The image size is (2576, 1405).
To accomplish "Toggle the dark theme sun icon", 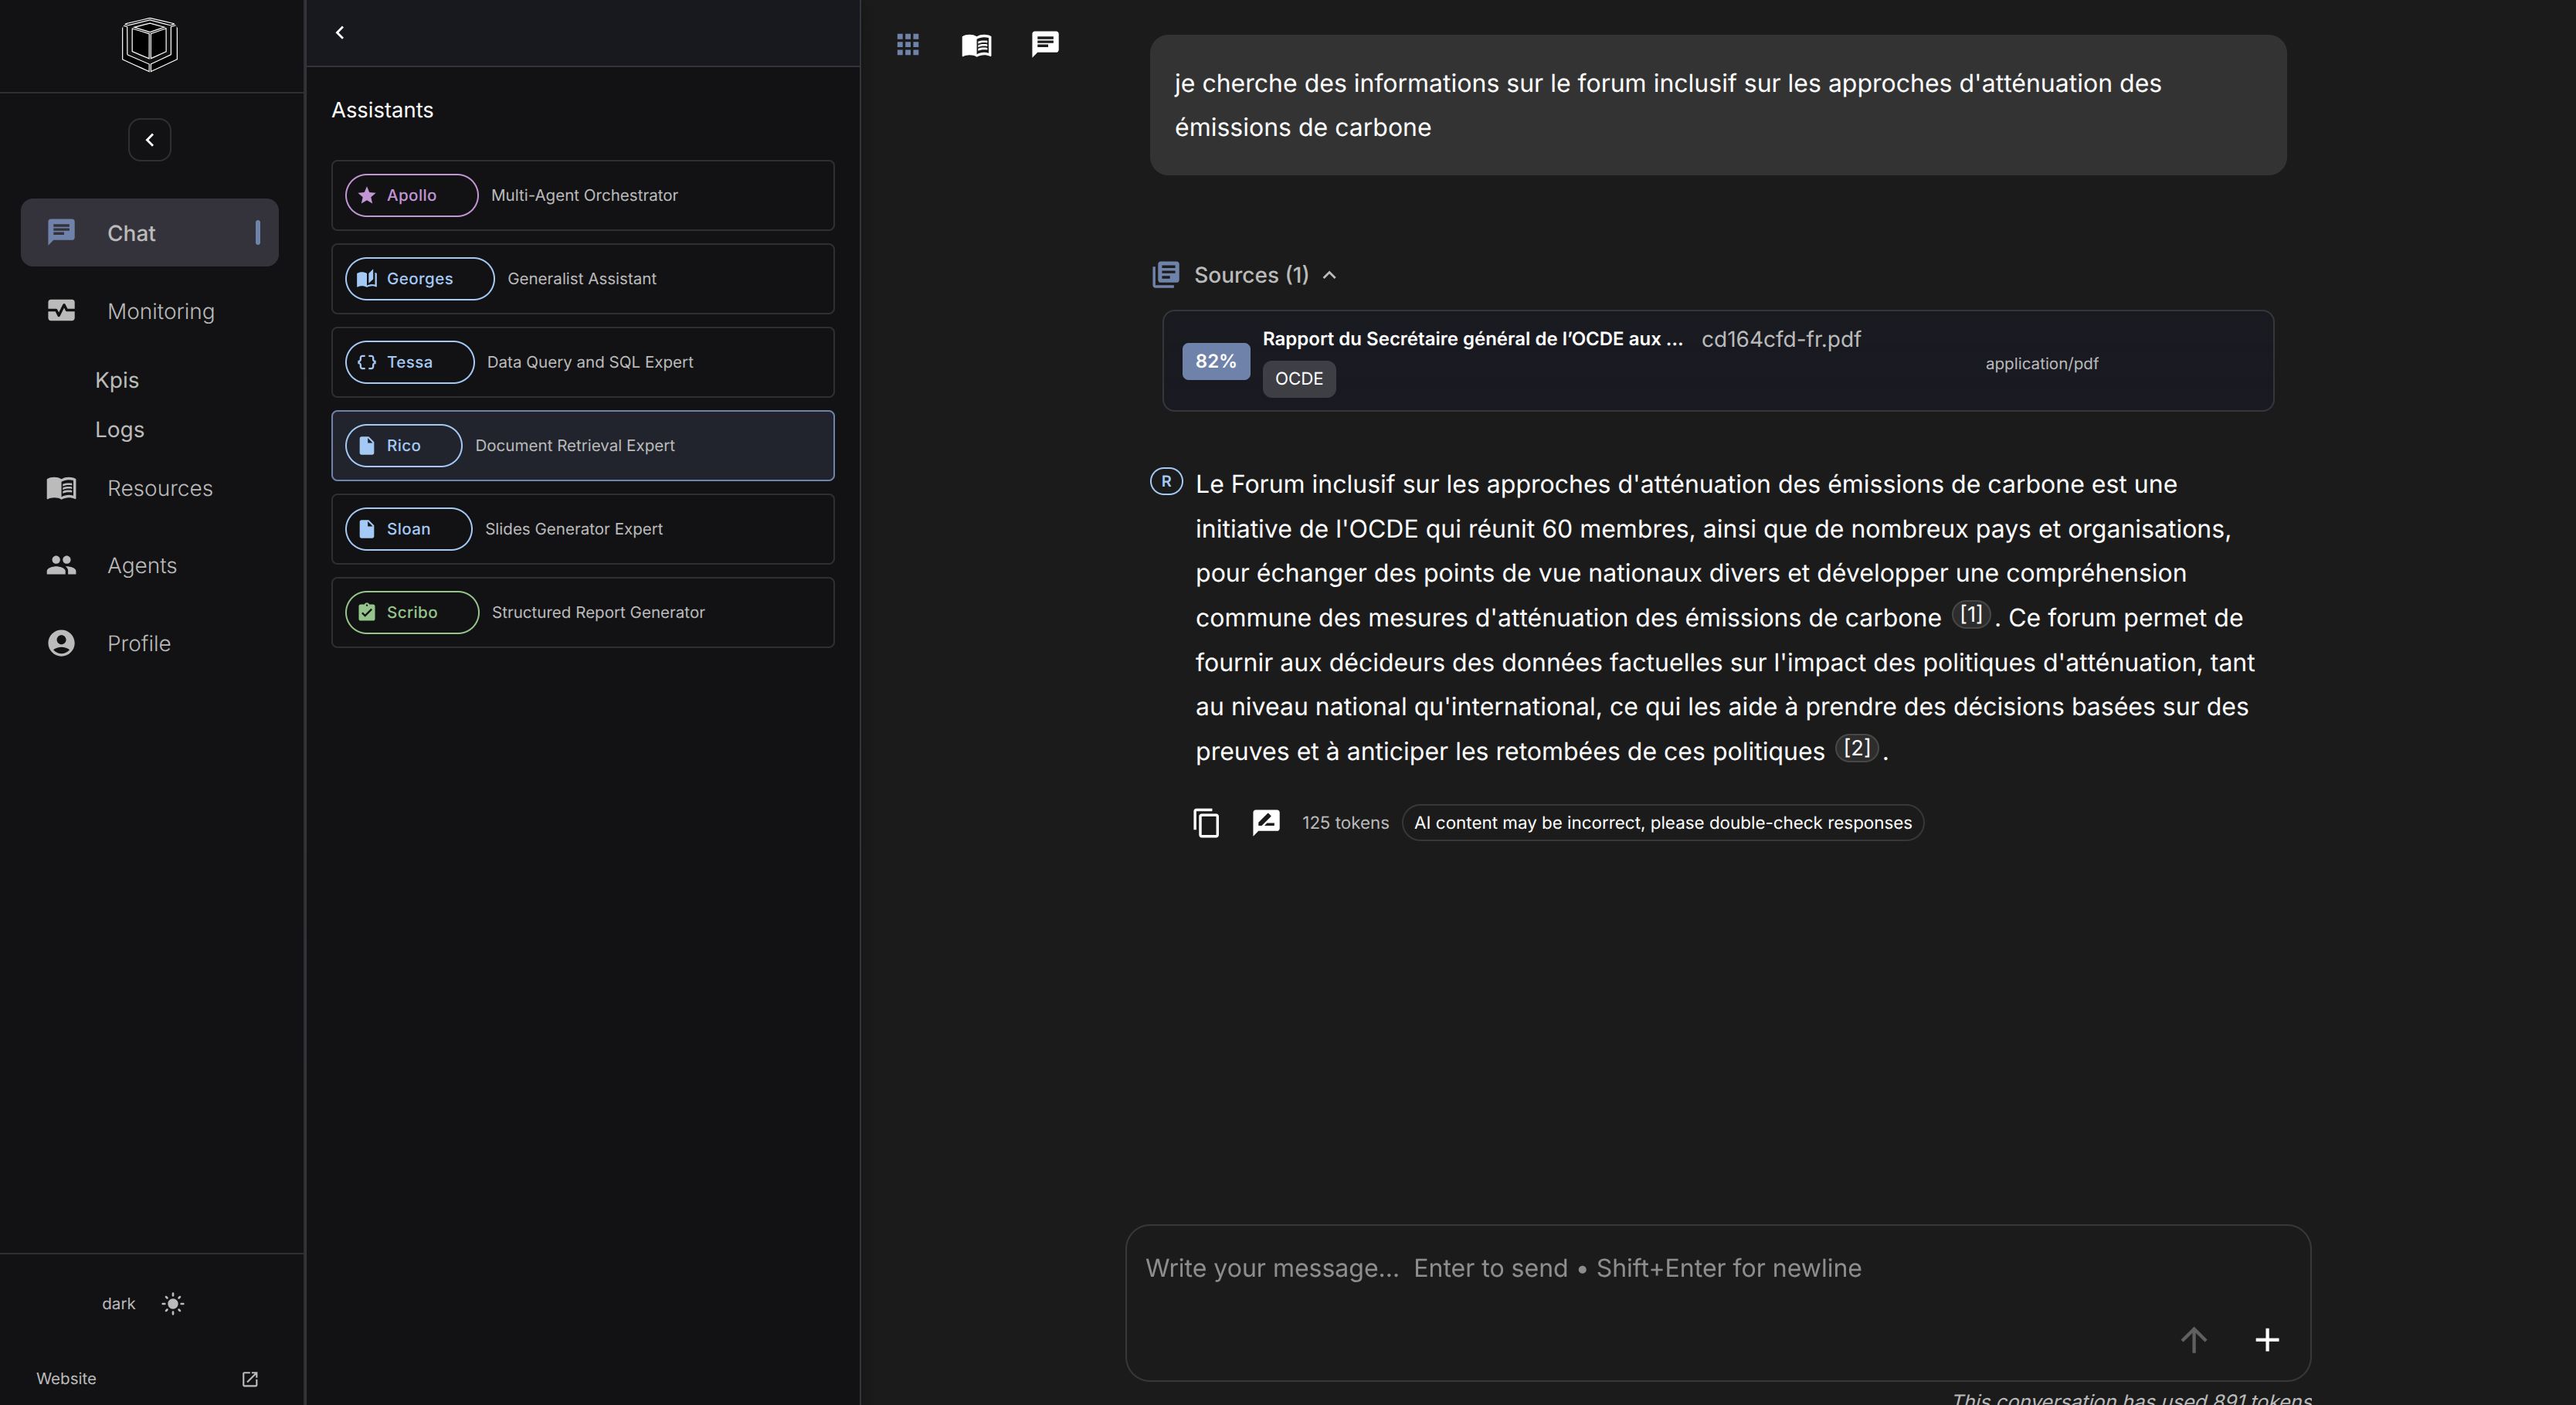I will pyautogui.click(x=173, y=1303).
